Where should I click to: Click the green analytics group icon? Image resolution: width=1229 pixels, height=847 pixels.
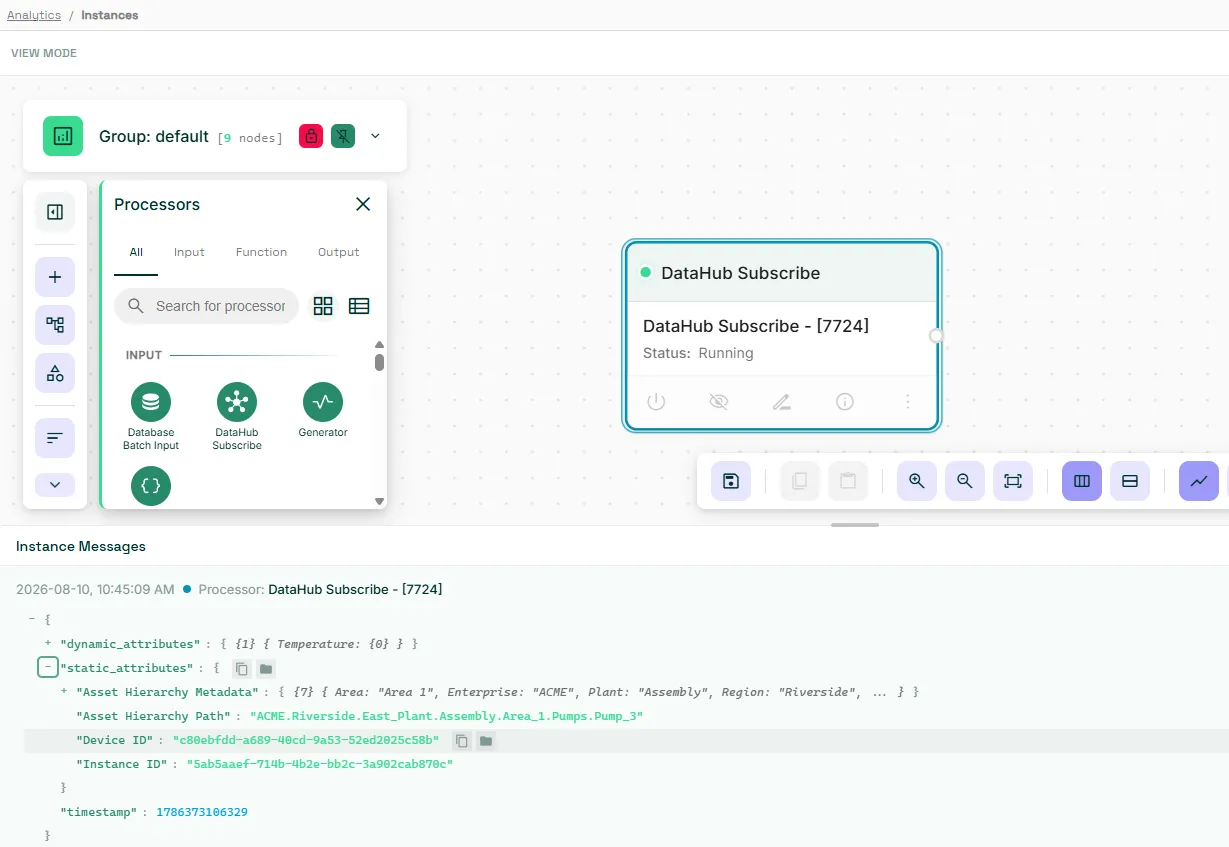coord(63,136)
